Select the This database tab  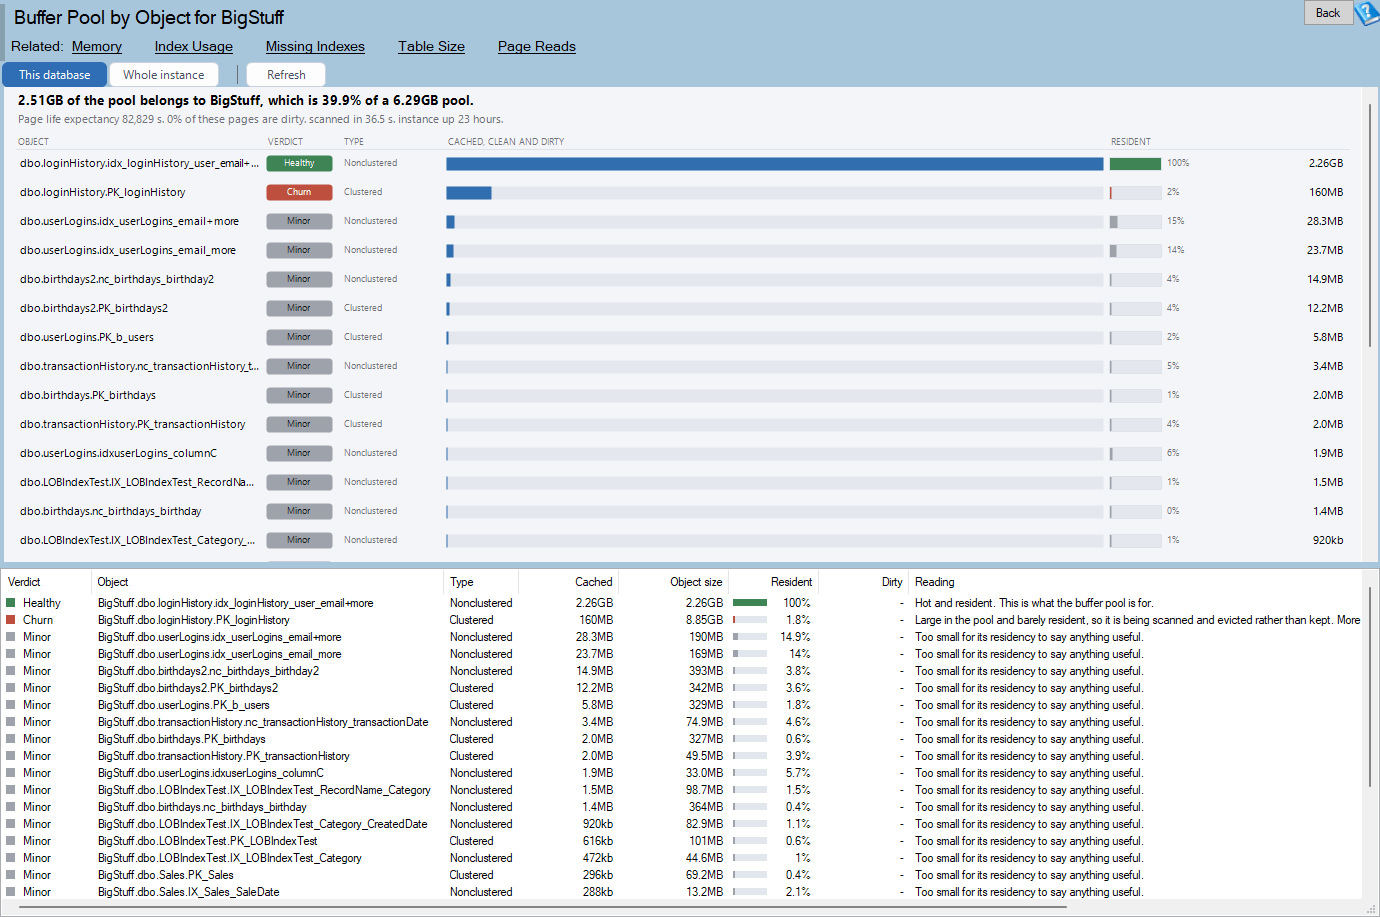click(55, 75)
